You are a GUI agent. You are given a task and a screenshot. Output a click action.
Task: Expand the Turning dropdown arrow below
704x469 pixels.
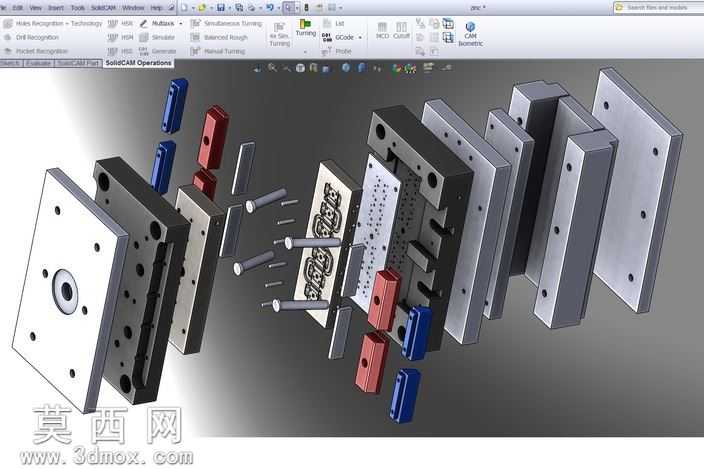pyautogui.click(x=305, y=52)
